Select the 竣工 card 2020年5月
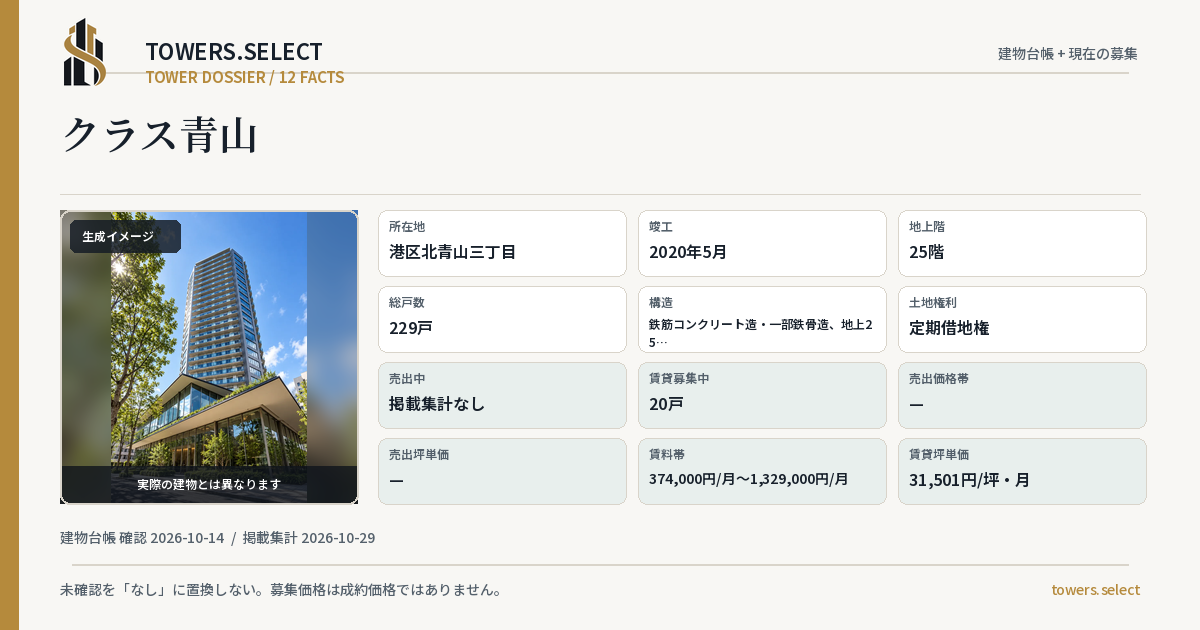Screen dimensions: 1200x630 pyautogui.click(x=762, y=243)
